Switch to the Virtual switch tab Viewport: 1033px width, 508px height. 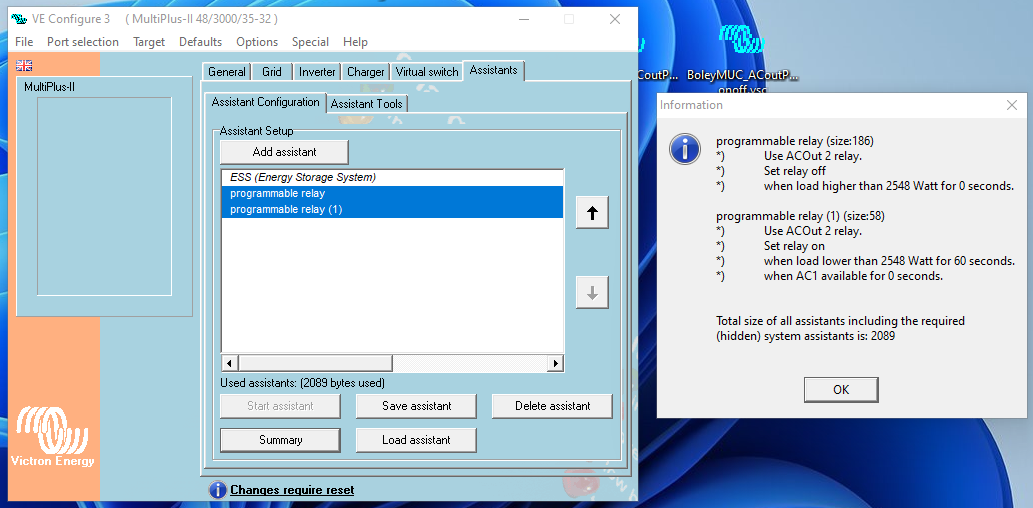[x=427, y=72]
